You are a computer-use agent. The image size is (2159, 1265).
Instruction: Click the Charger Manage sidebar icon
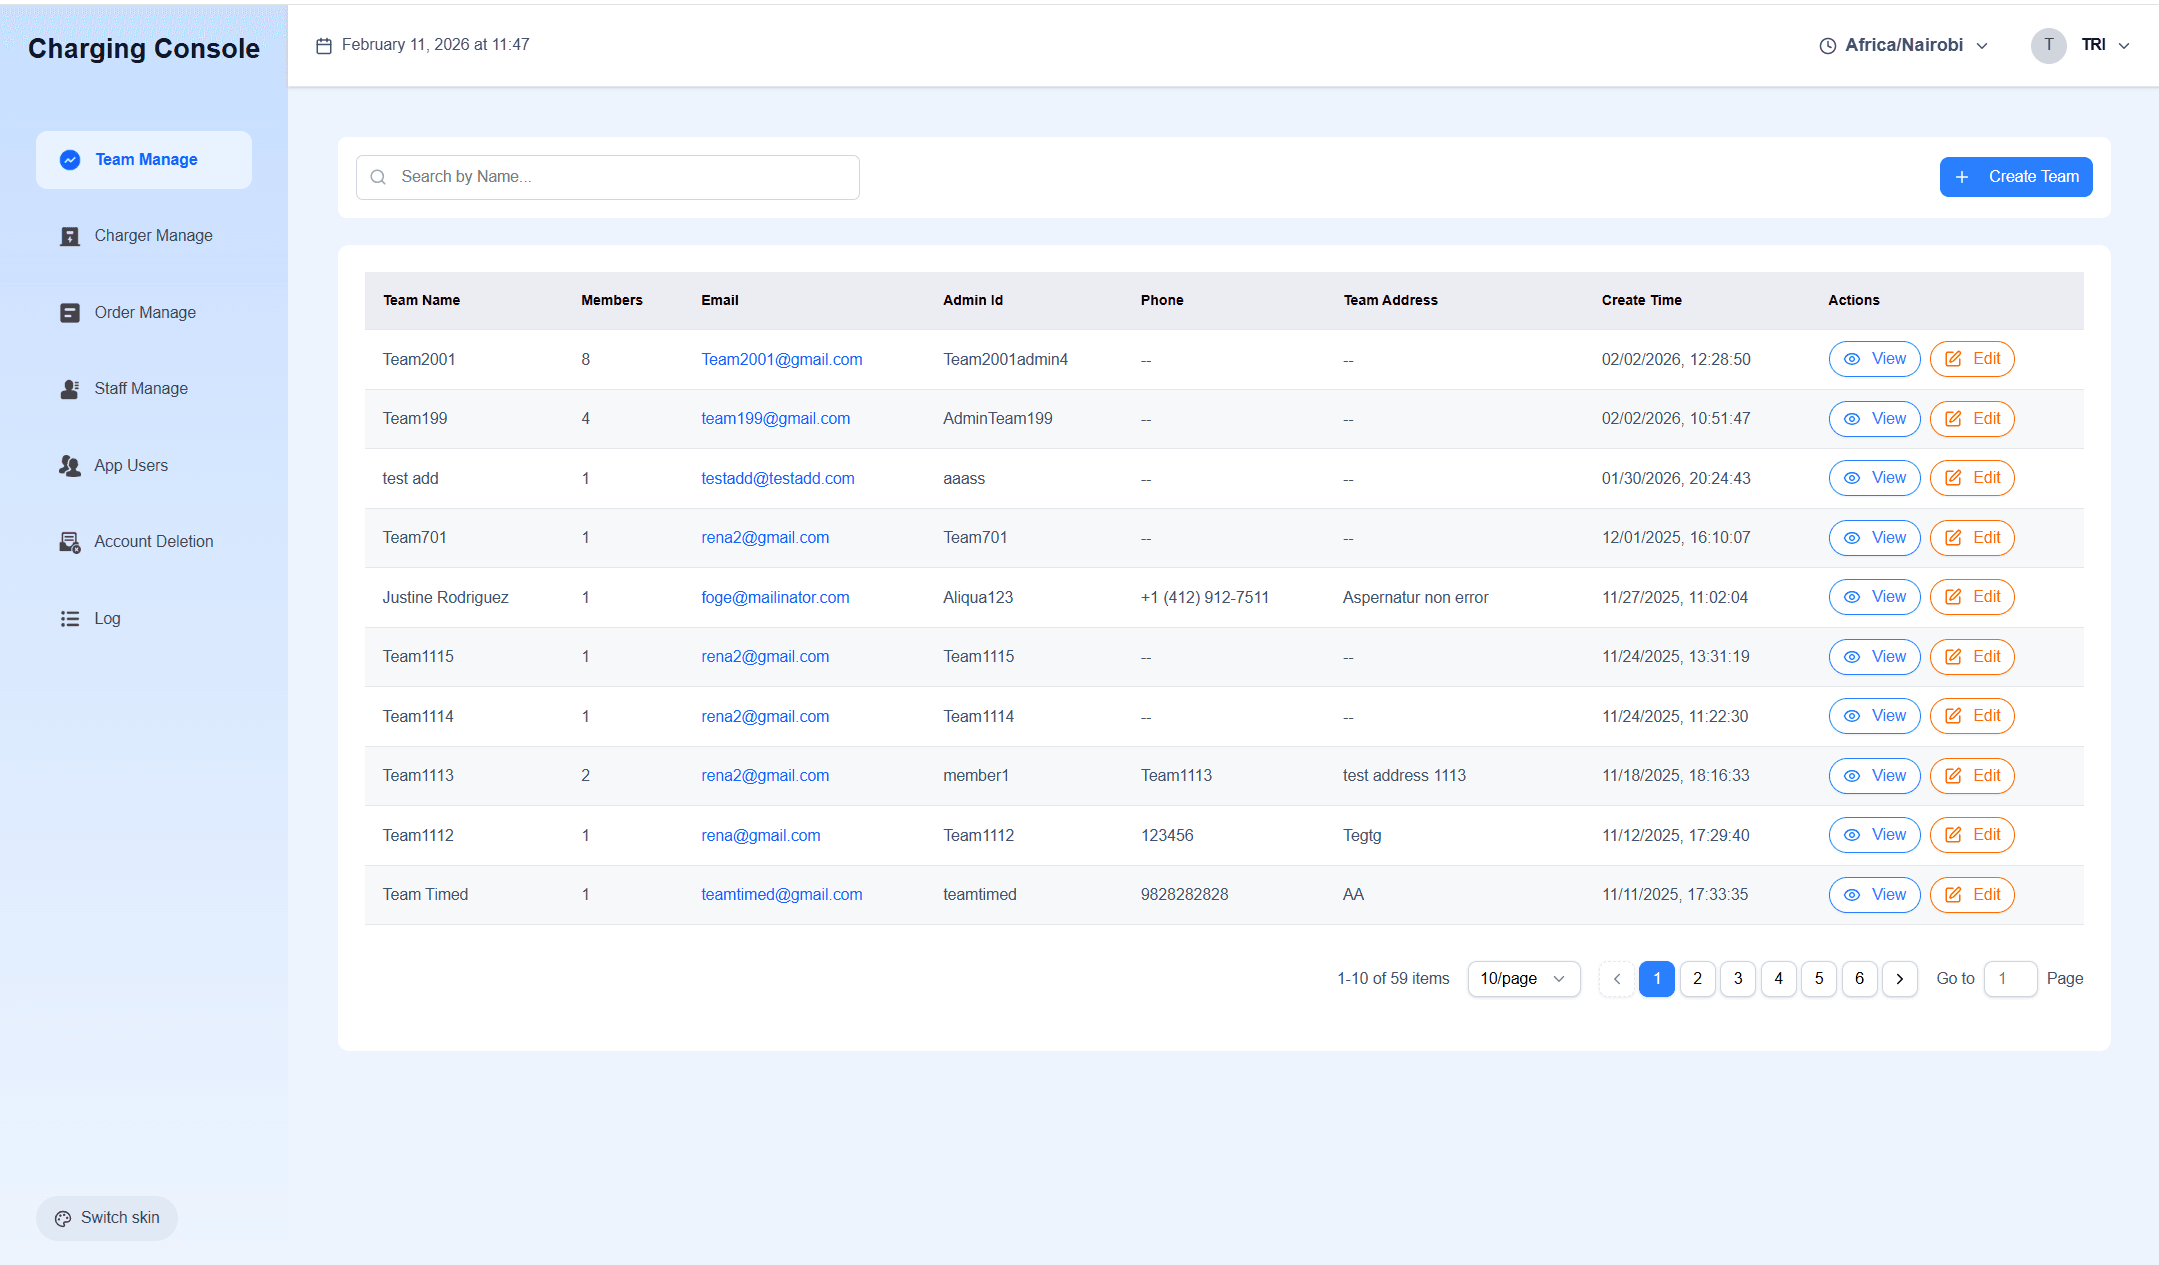click(x=69, y=236)
